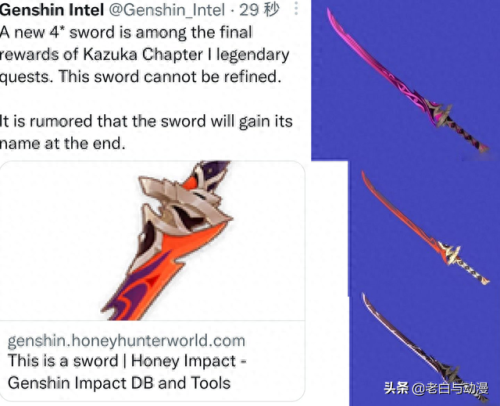Click the 'Genshin Impact DB and Tools' text
The height and width of the screenshot is (406, 500).
click(x=119, y=383)
